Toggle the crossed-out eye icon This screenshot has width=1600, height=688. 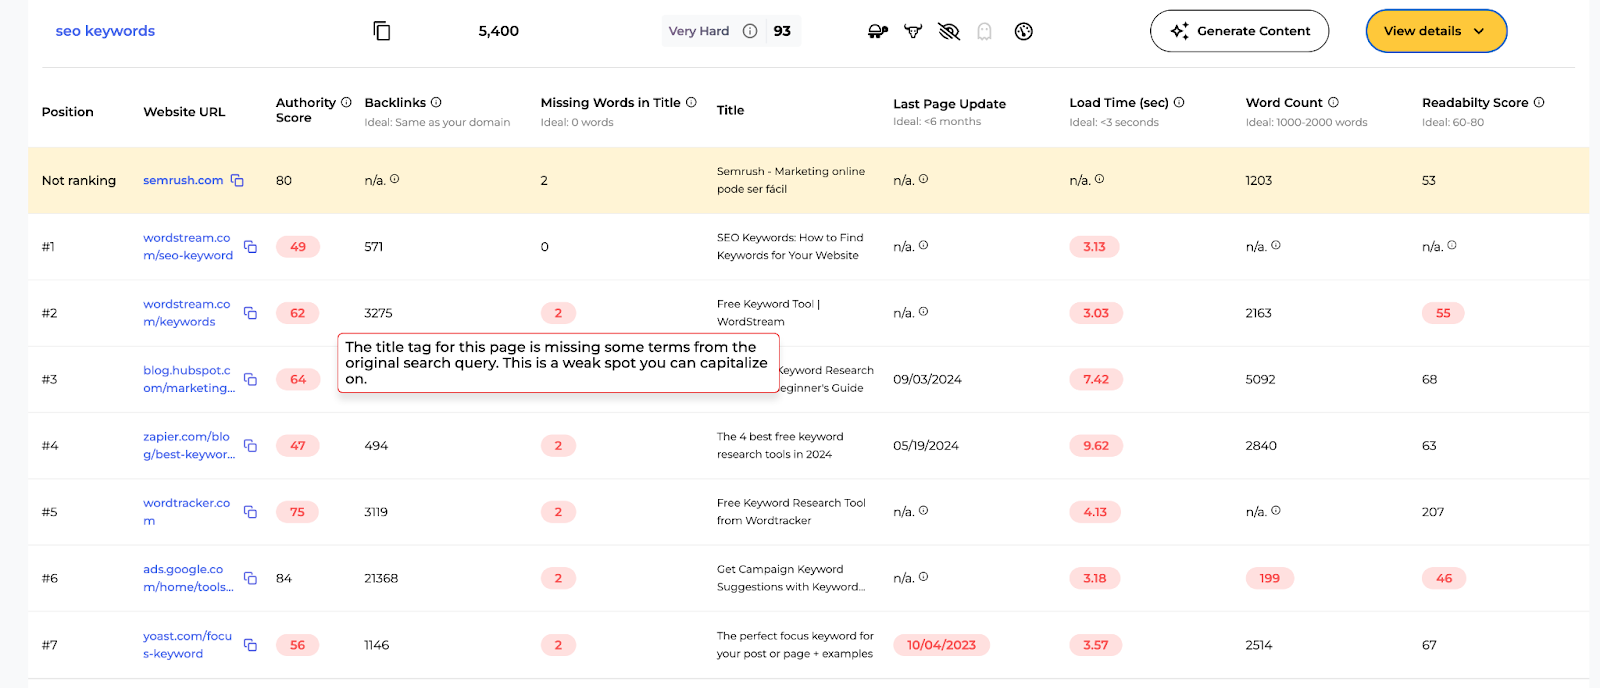point(949,31)
